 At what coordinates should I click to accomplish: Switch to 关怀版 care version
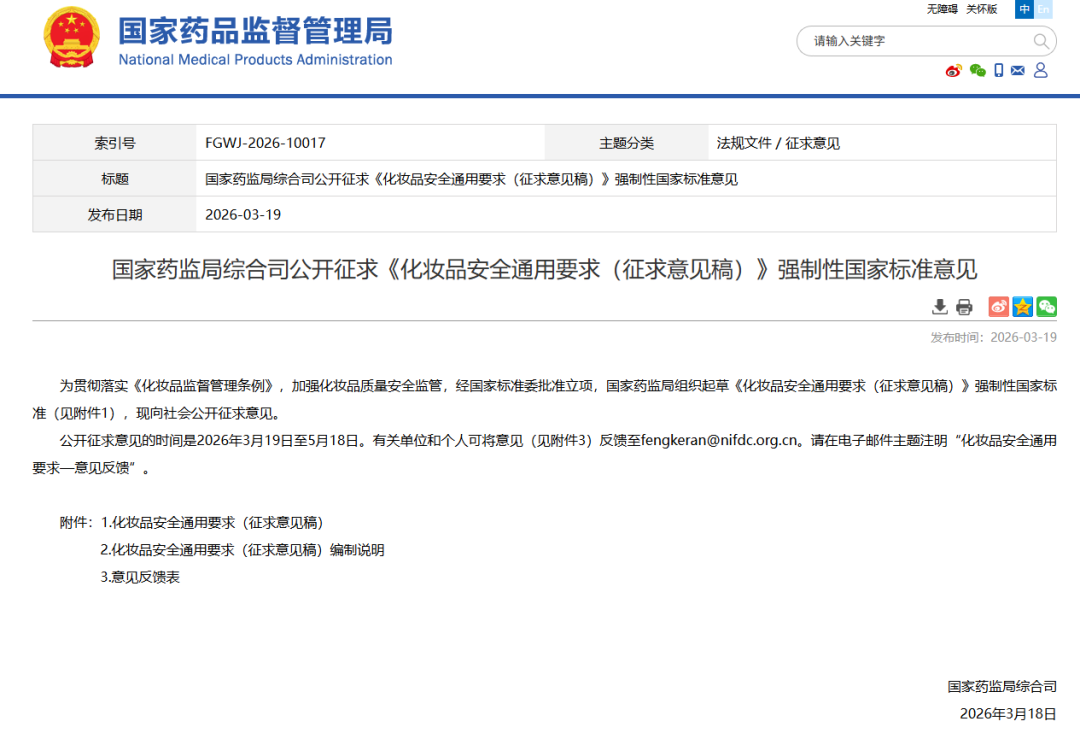point(982,9)
